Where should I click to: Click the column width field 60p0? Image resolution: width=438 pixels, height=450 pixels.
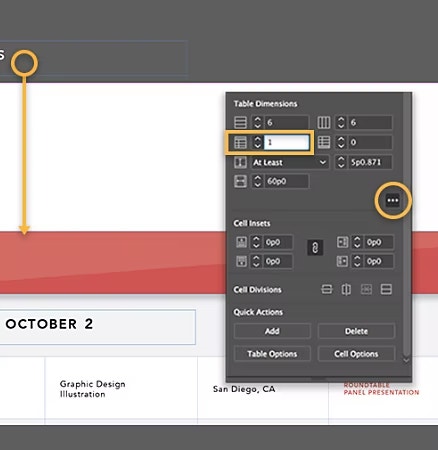(x=286, y=181)
